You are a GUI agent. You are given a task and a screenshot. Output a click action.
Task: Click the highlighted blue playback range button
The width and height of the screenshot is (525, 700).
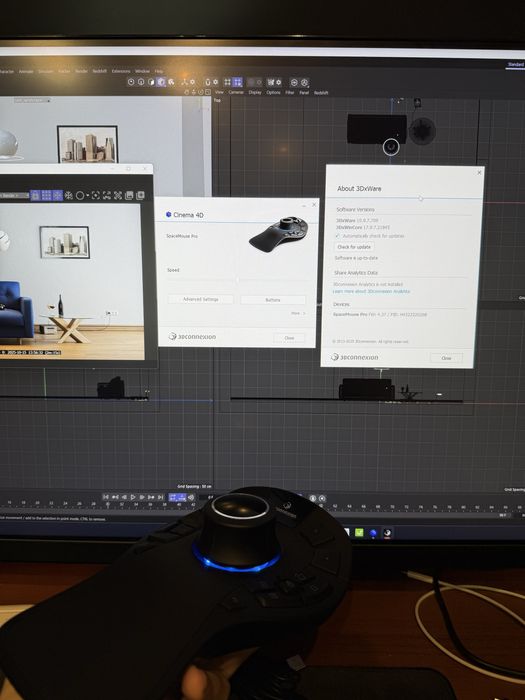point(177,497)
